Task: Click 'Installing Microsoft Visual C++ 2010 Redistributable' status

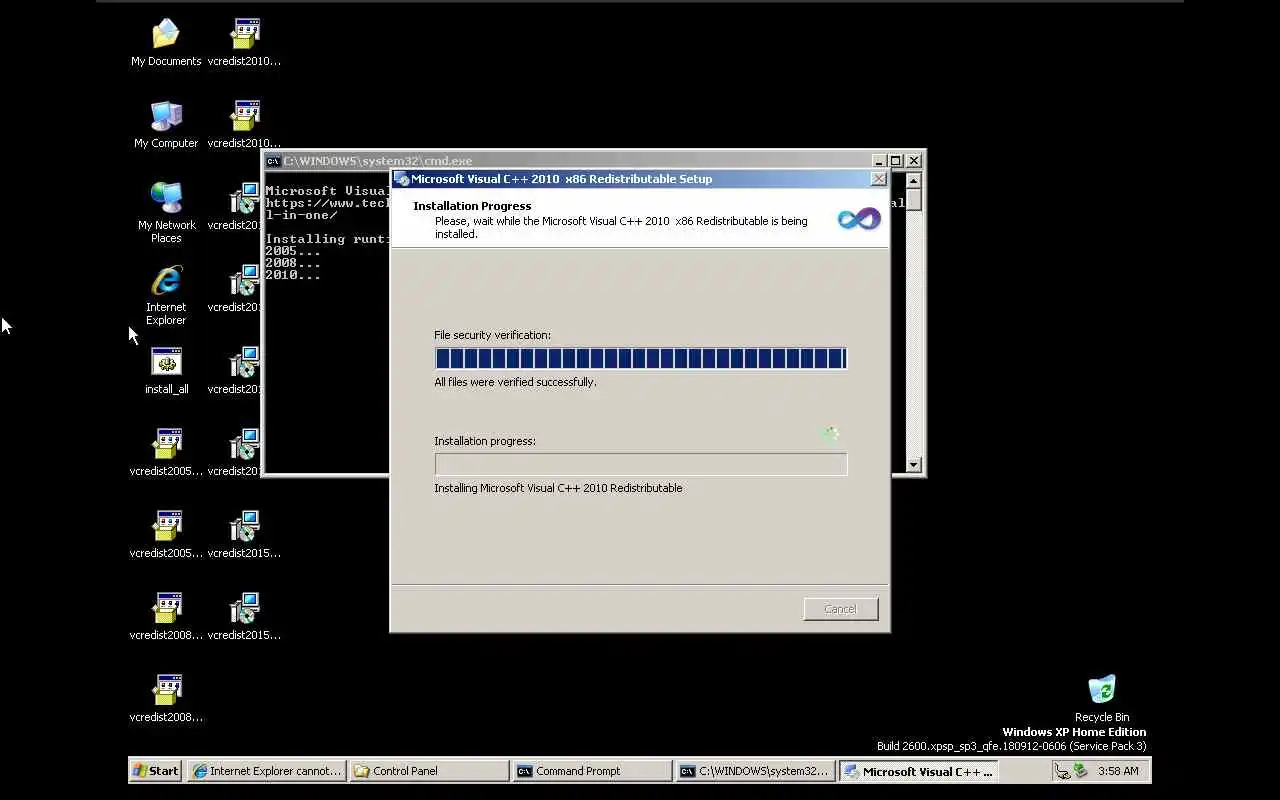Action: tap(558, 488)
